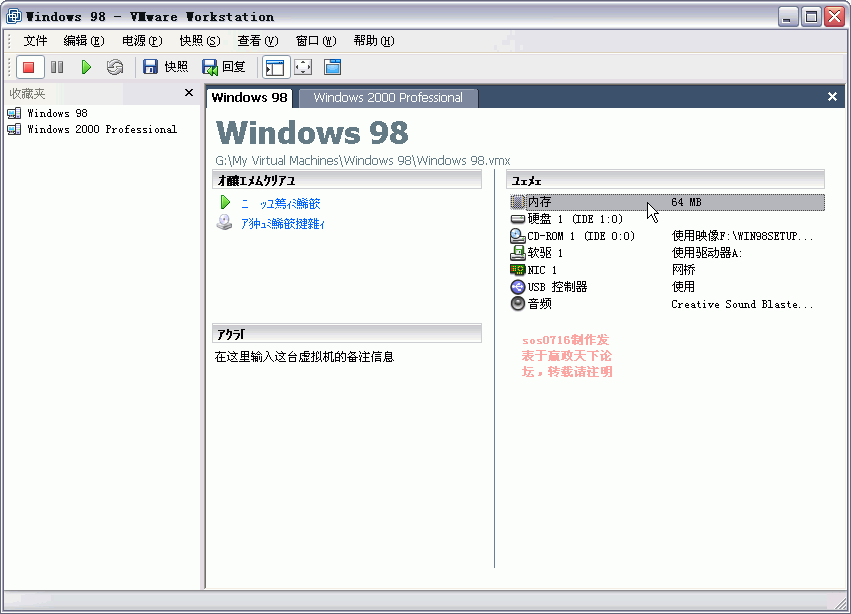Click the red Power Off stop button
Viewport: 851px width, 614px height.
click(29, 67)
